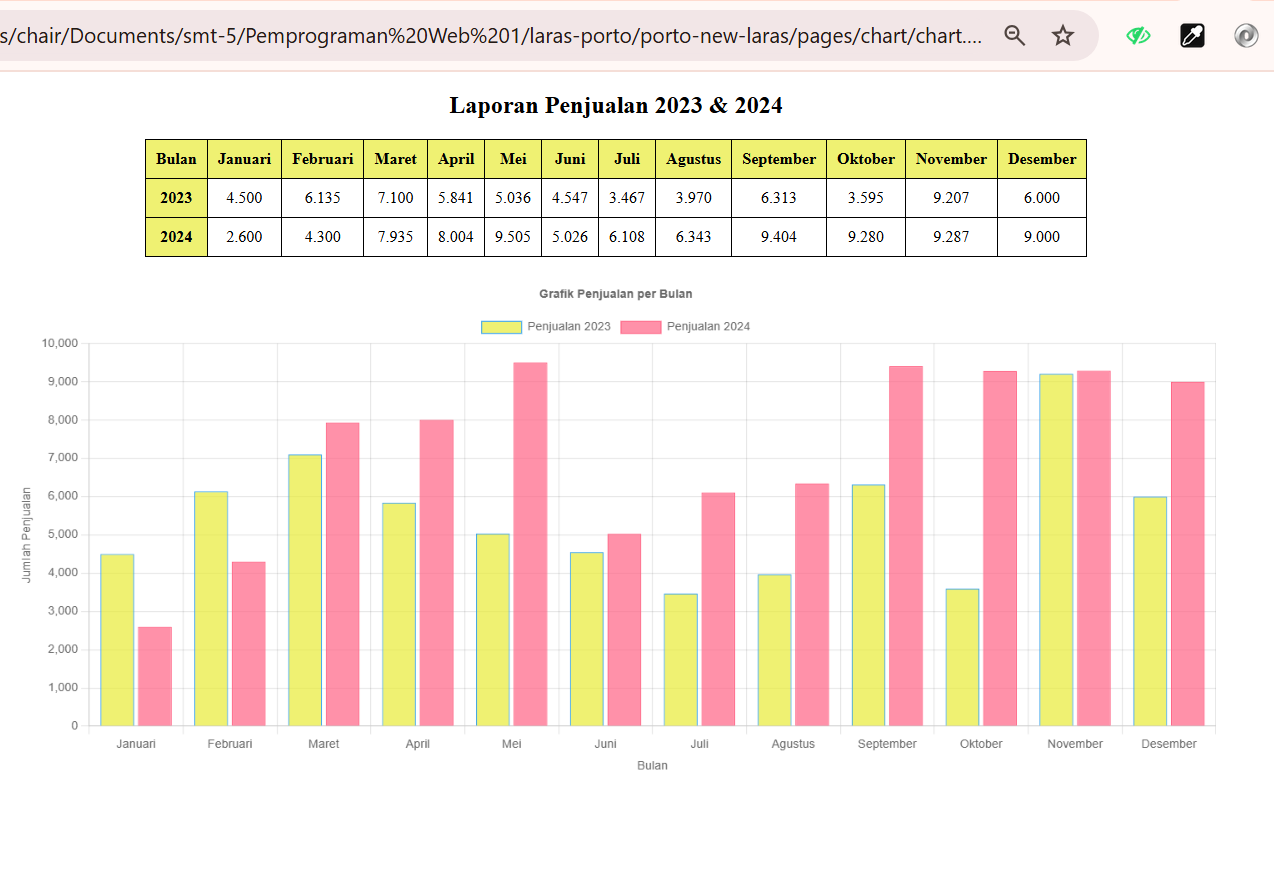
Task: Click the yellow November 2023 bar
Action: point(1056,550)
